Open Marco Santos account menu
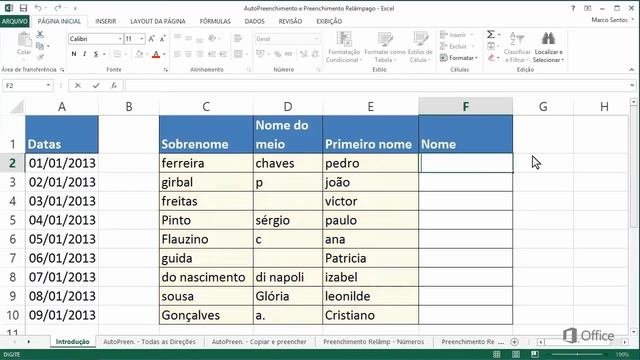The image size is (640, 360). (x=613, y=20)
